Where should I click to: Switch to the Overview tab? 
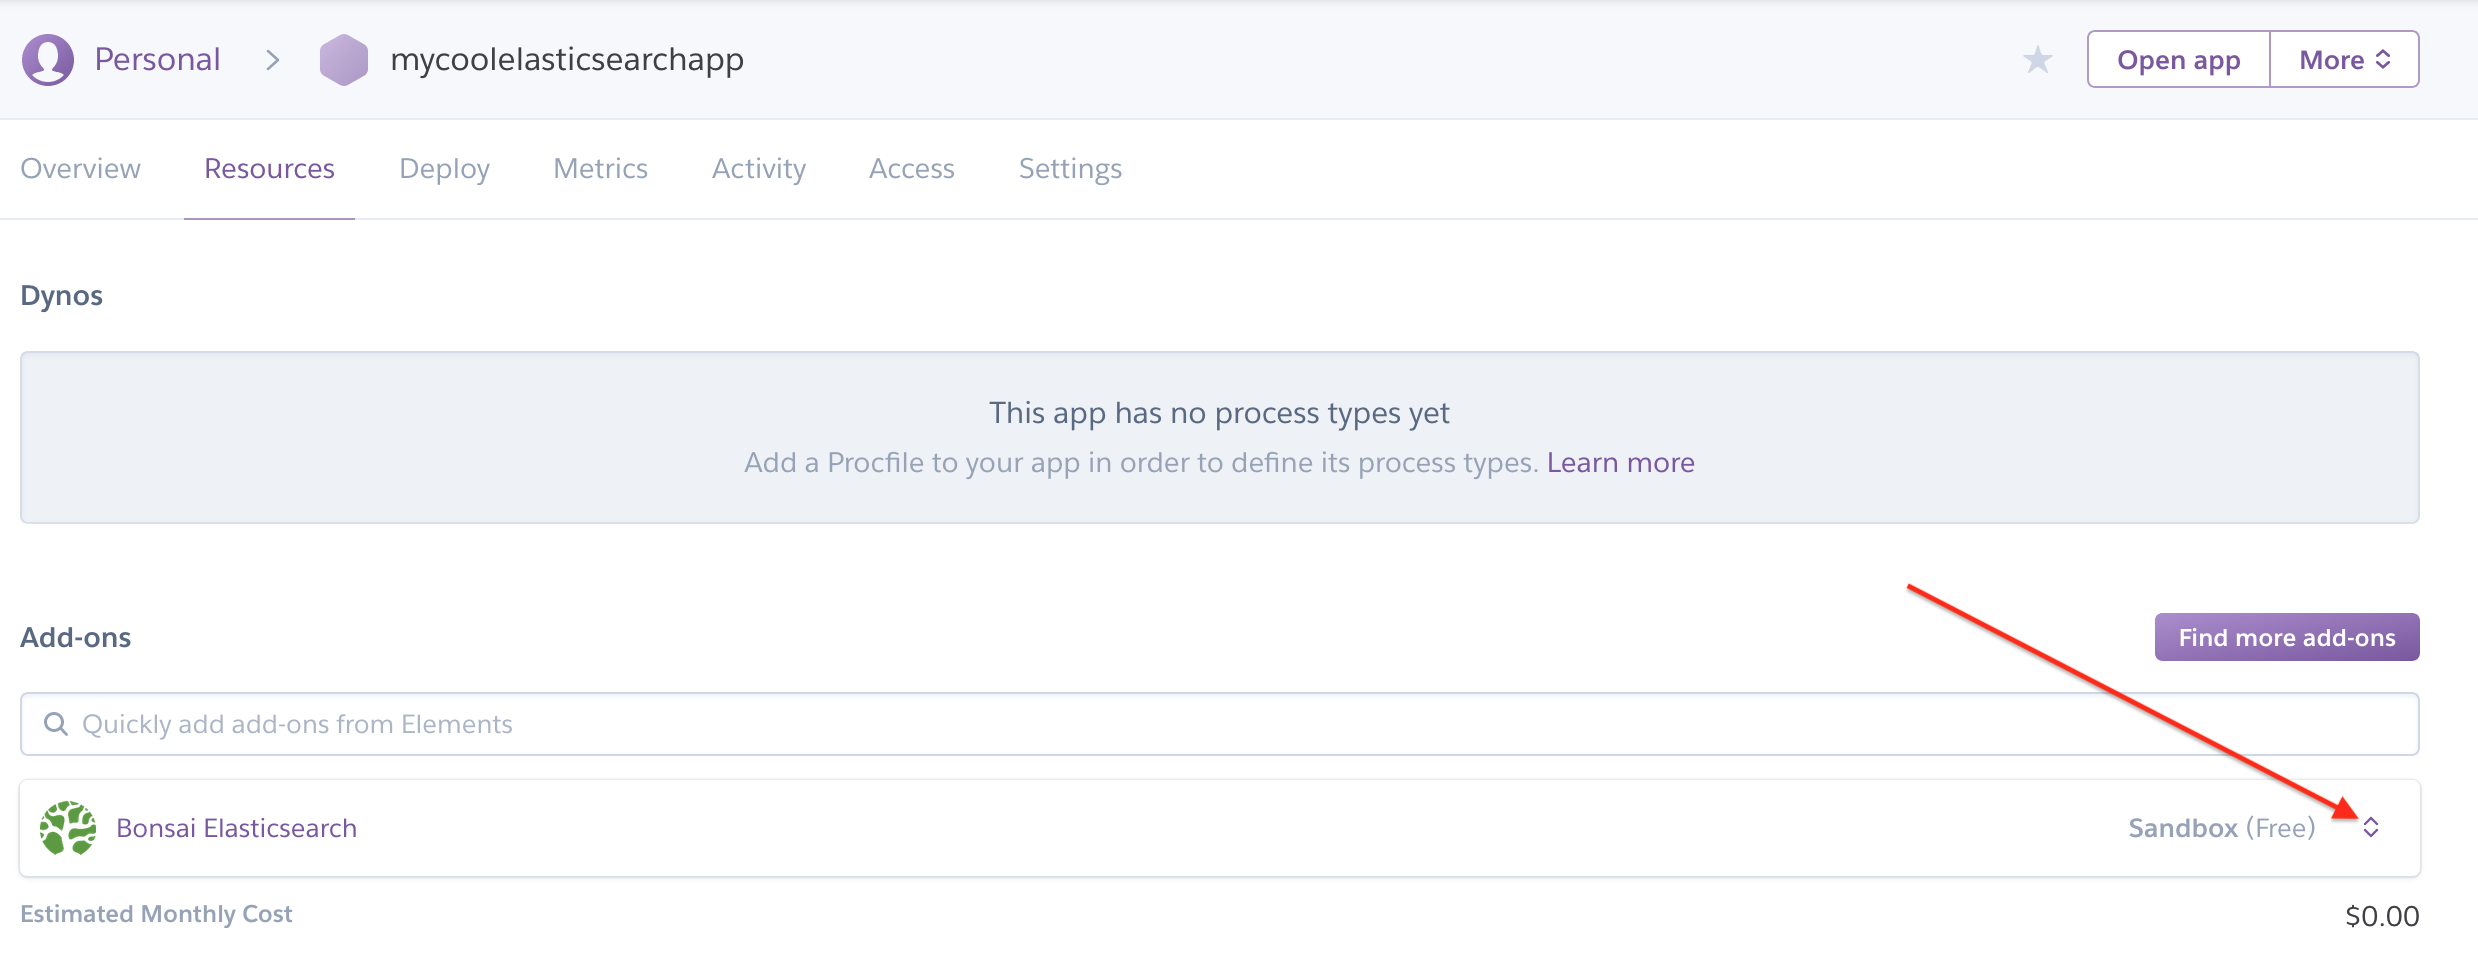point(80,168)
